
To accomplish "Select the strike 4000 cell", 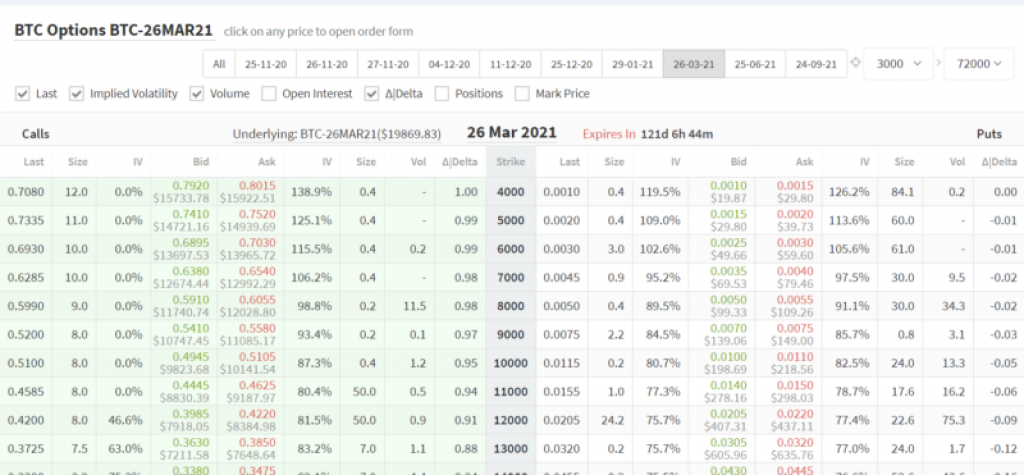I will (x=511, y=192).
